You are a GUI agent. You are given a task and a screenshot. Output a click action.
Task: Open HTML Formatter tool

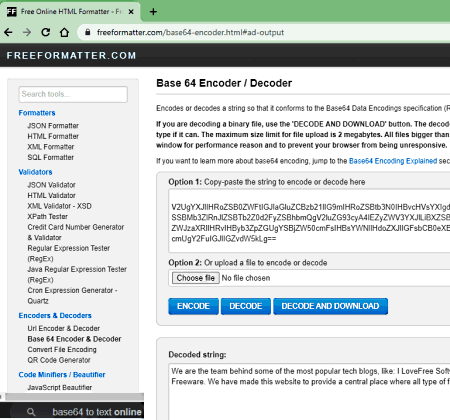(x=53, y=136)
